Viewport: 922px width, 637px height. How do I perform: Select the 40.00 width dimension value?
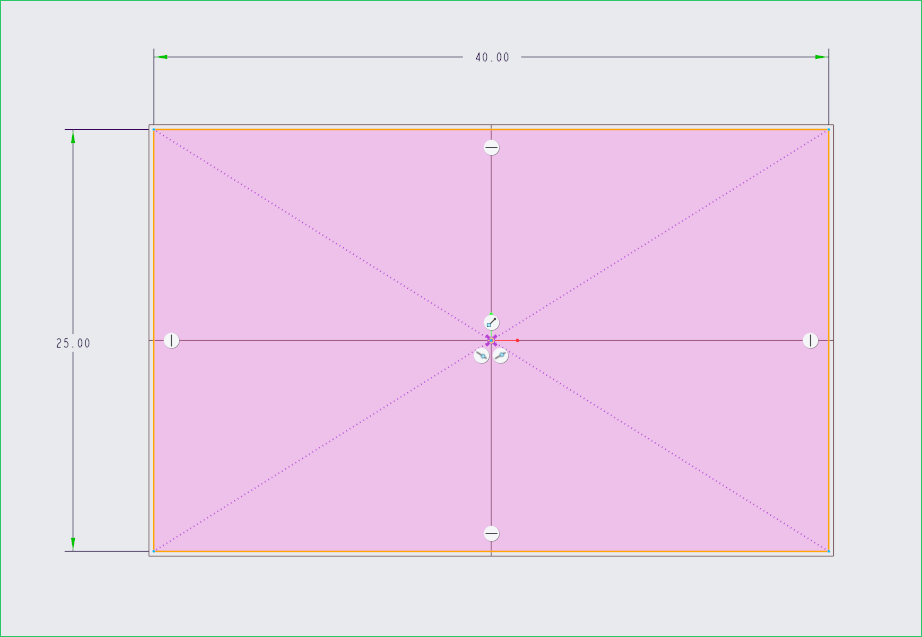[492, 57]
